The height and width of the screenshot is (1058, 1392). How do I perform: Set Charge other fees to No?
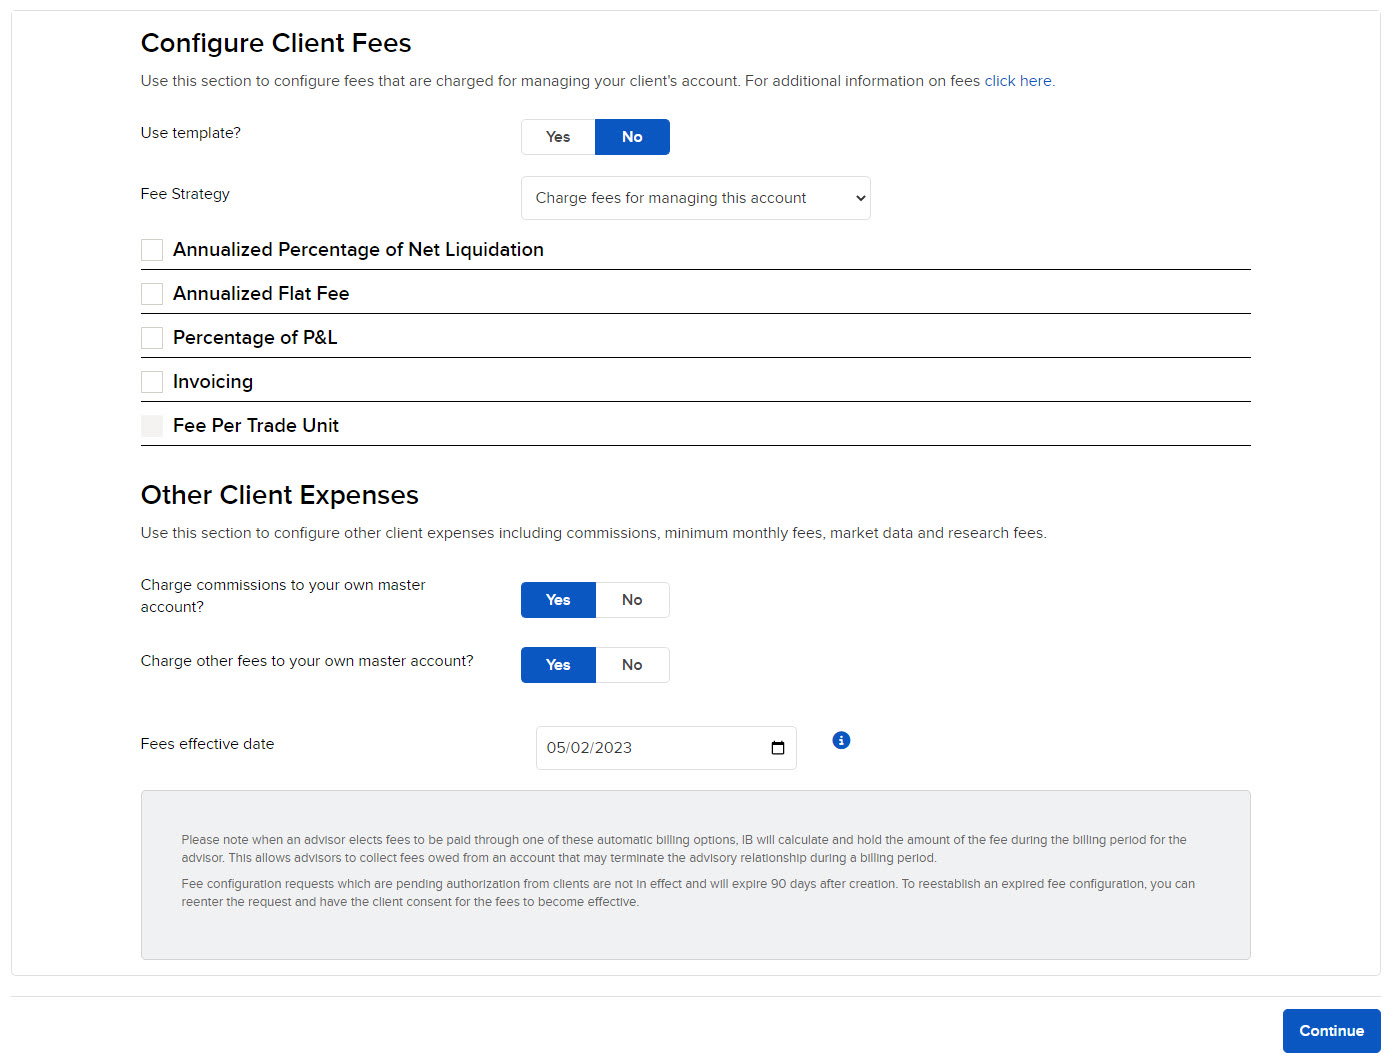(x=632, y=665)
